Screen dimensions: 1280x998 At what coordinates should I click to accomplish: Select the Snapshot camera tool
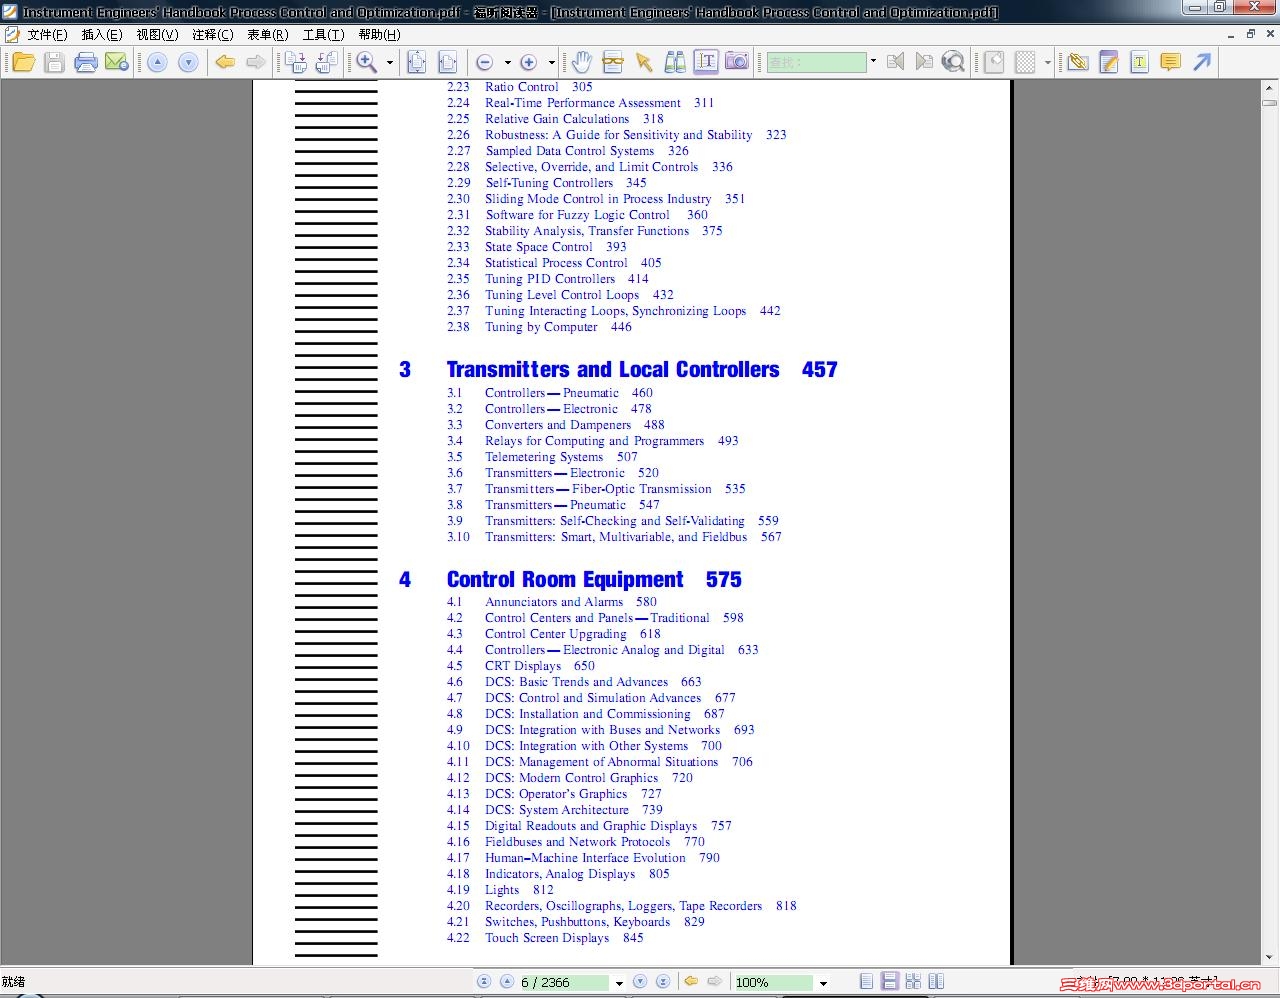[x=737, y=62]
